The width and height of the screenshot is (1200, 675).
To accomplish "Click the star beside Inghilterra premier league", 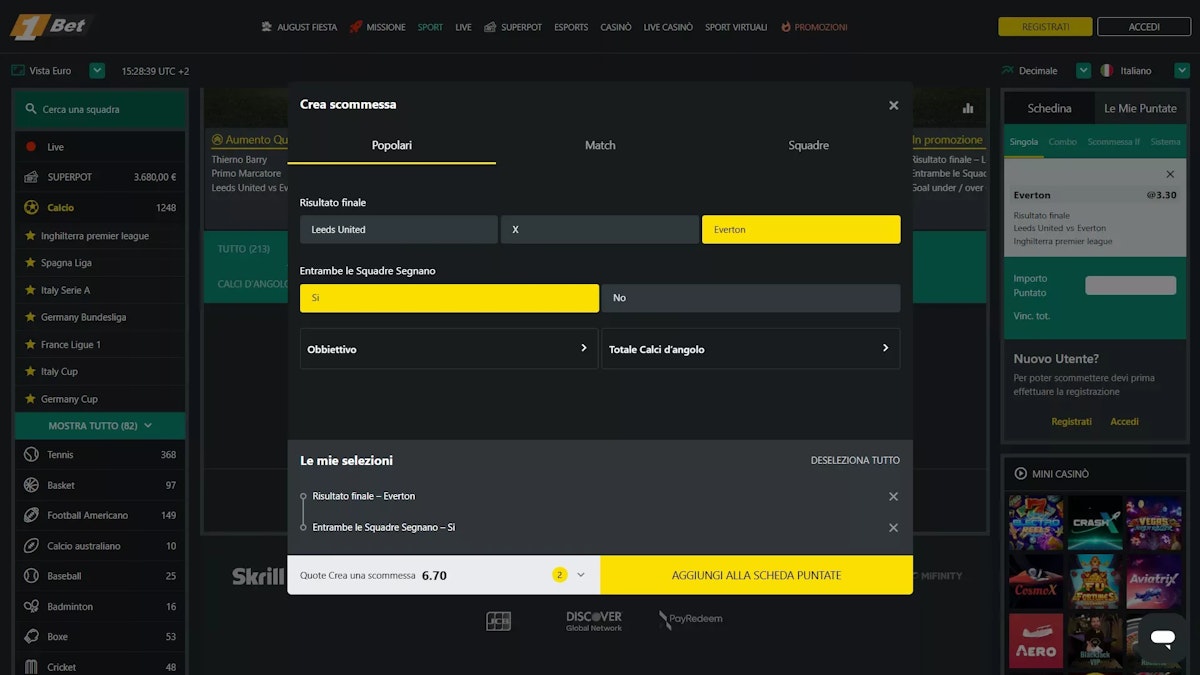I will click(x=30, y=236).
